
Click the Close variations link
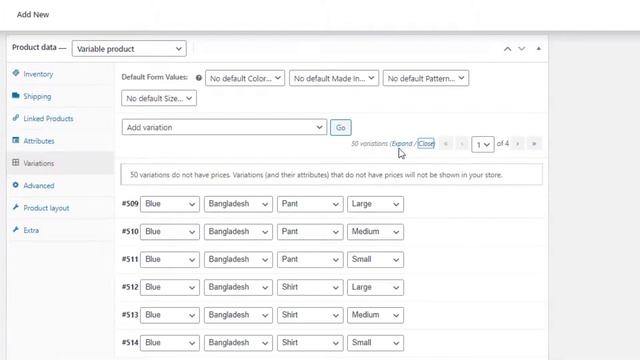point(426,144)
